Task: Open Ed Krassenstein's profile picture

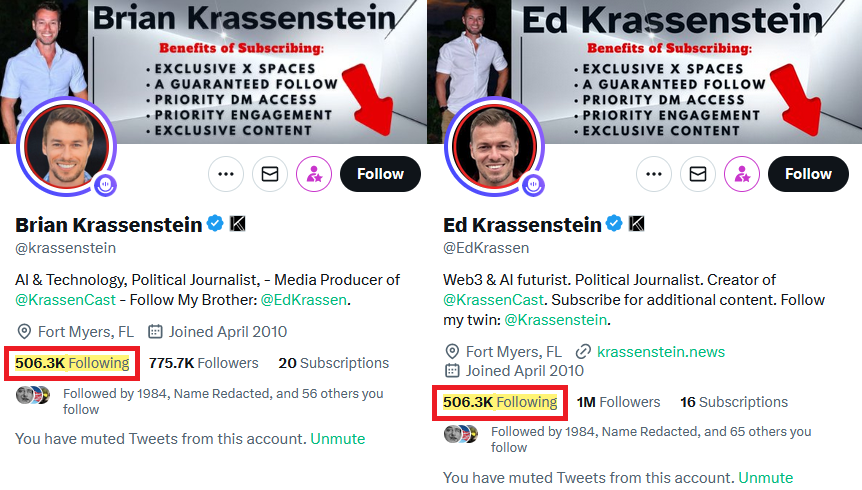Action: (495, 147)
